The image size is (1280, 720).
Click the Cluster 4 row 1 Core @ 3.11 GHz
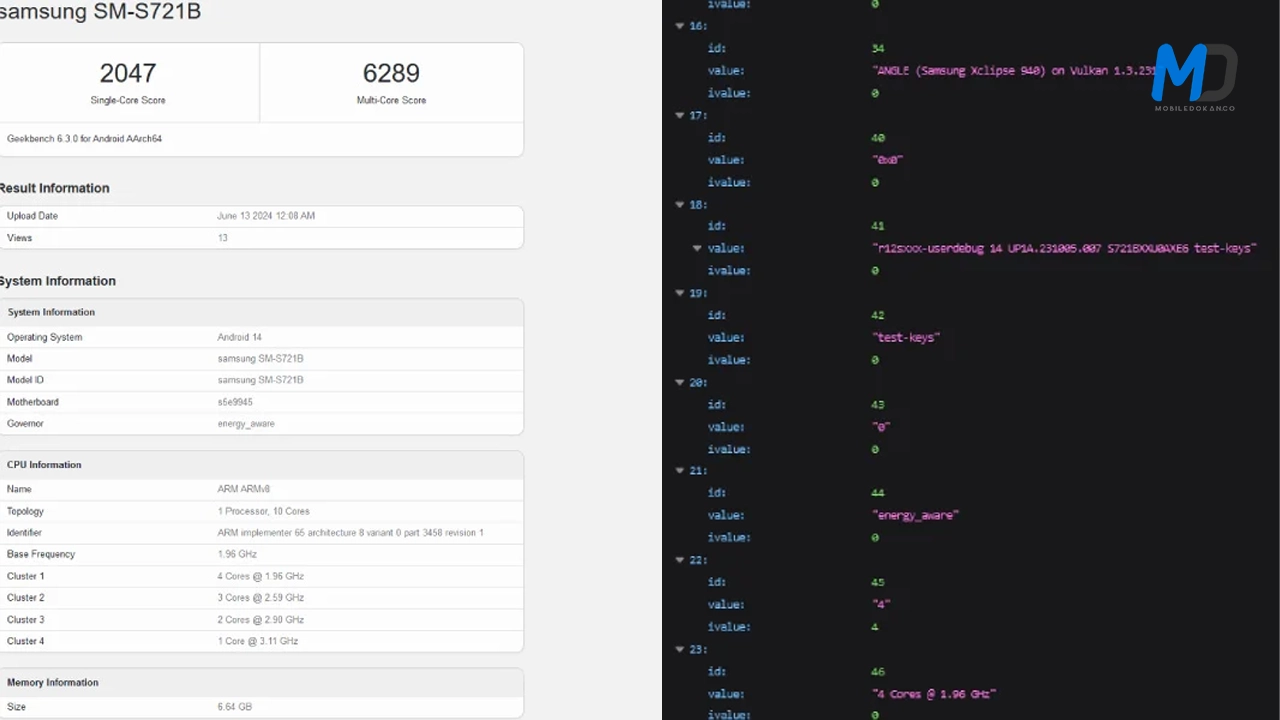tap(258, 641)
